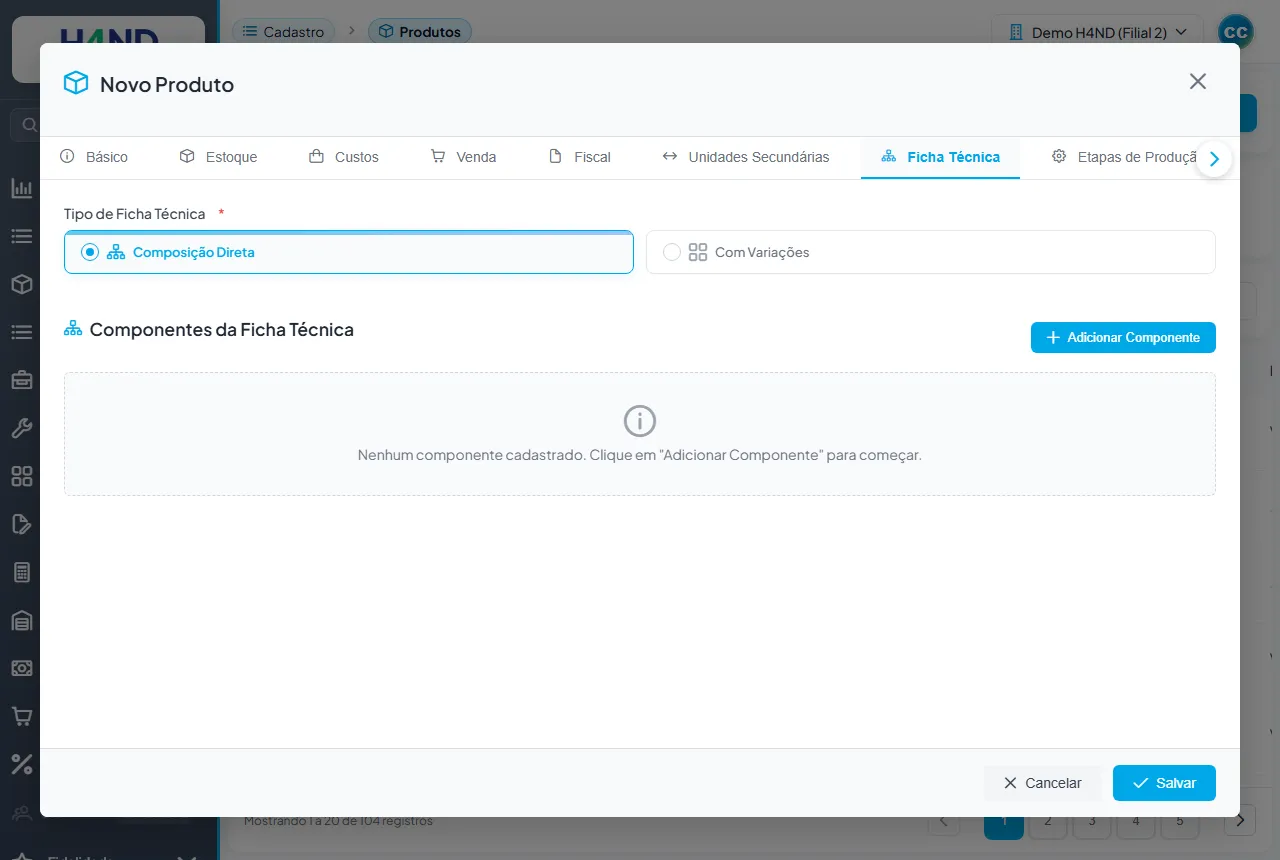Screen dimensions: 1280x860
Task: Open the Etapas de Produção tab
Action: click(x=1125, y=157)
